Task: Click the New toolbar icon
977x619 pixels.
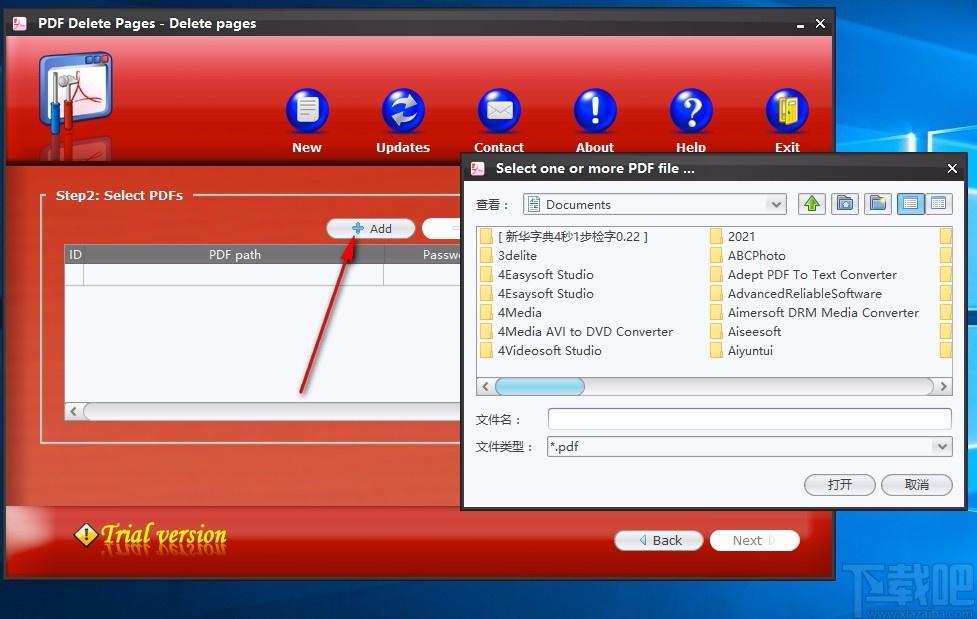Action: pos(307,111)
